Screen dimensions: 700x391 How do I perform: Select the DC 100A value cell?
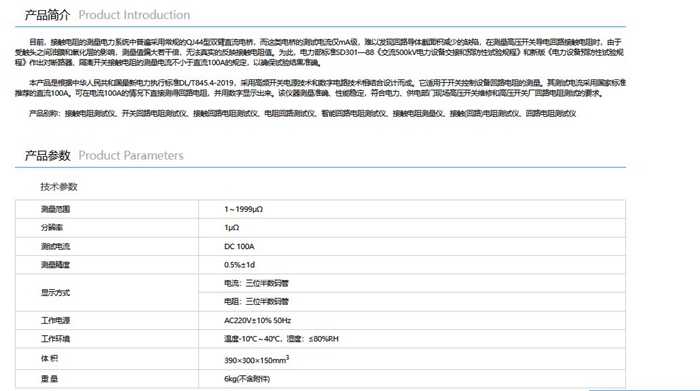point(412,246)
